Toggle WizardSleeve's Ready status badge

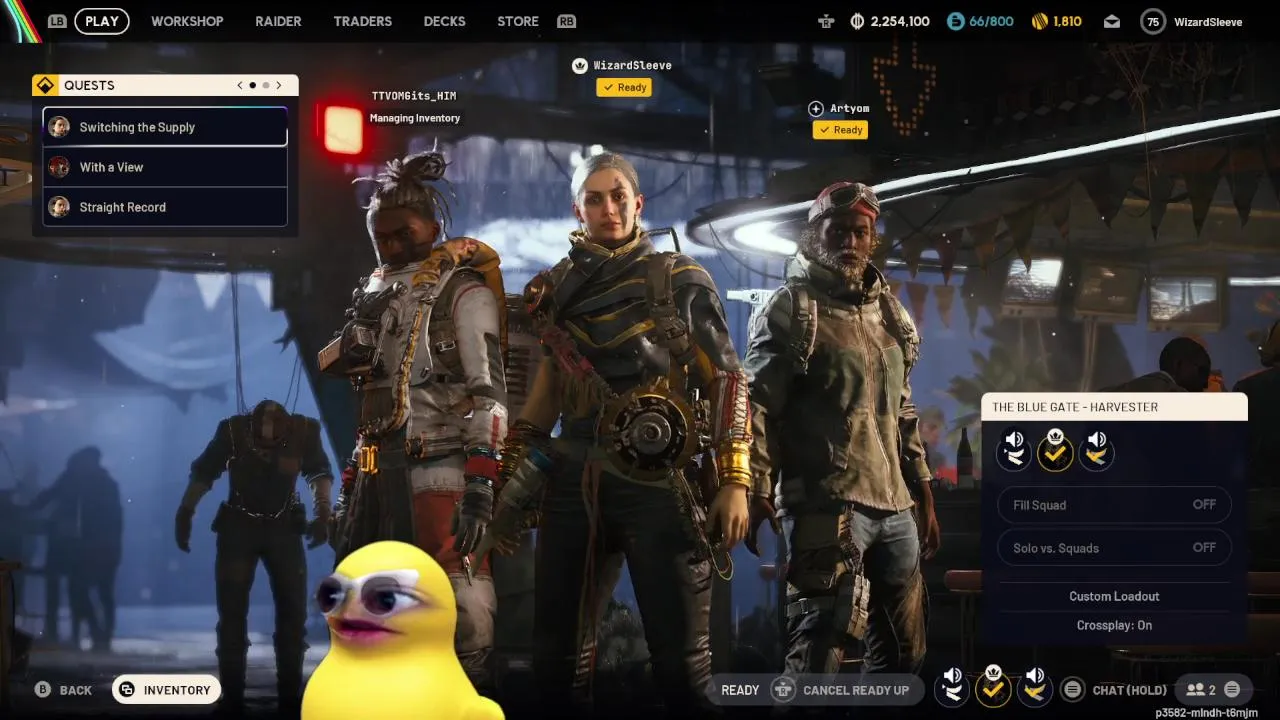624,87
